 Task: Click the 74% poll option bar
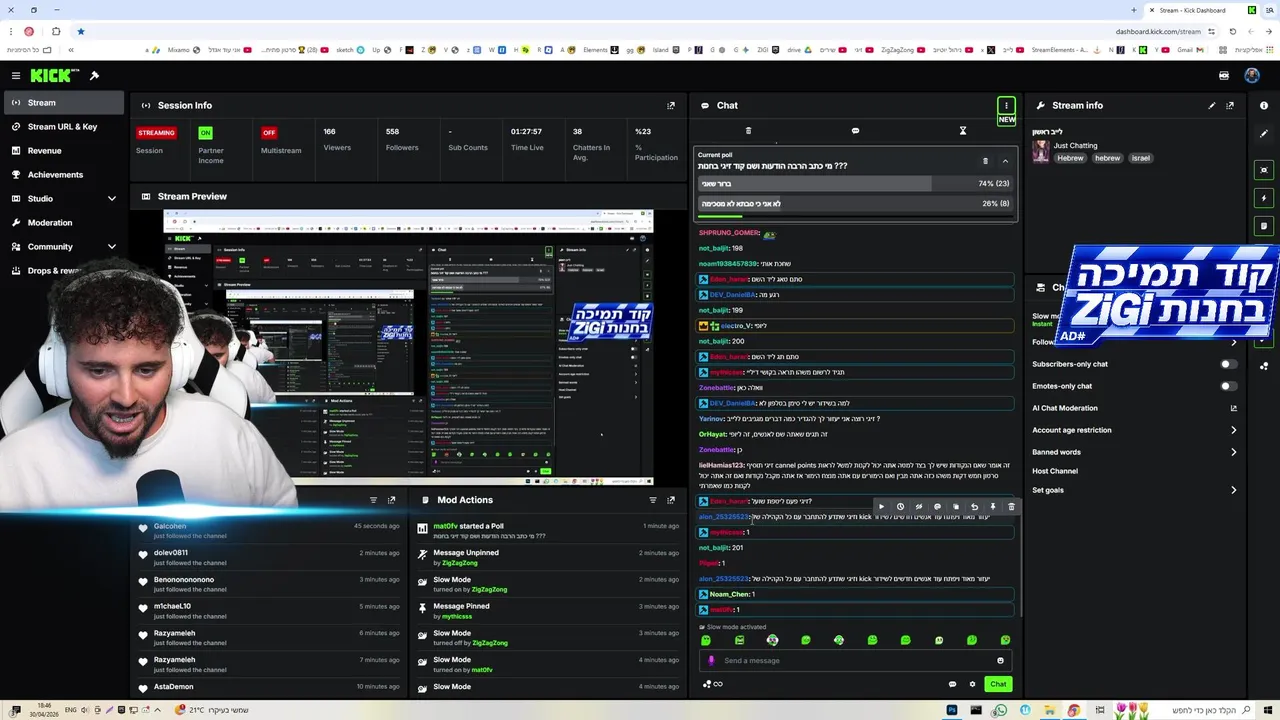pos(855,184)
